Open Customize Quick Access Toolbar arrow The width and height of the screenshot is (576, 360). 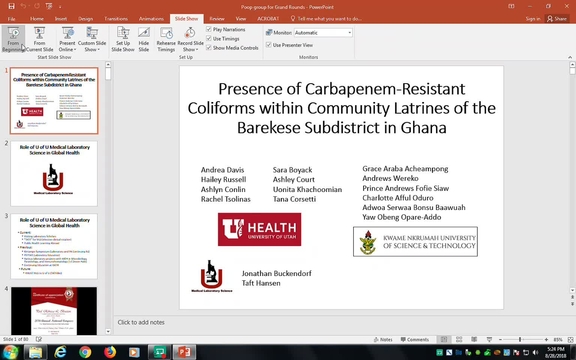point(60,6)
